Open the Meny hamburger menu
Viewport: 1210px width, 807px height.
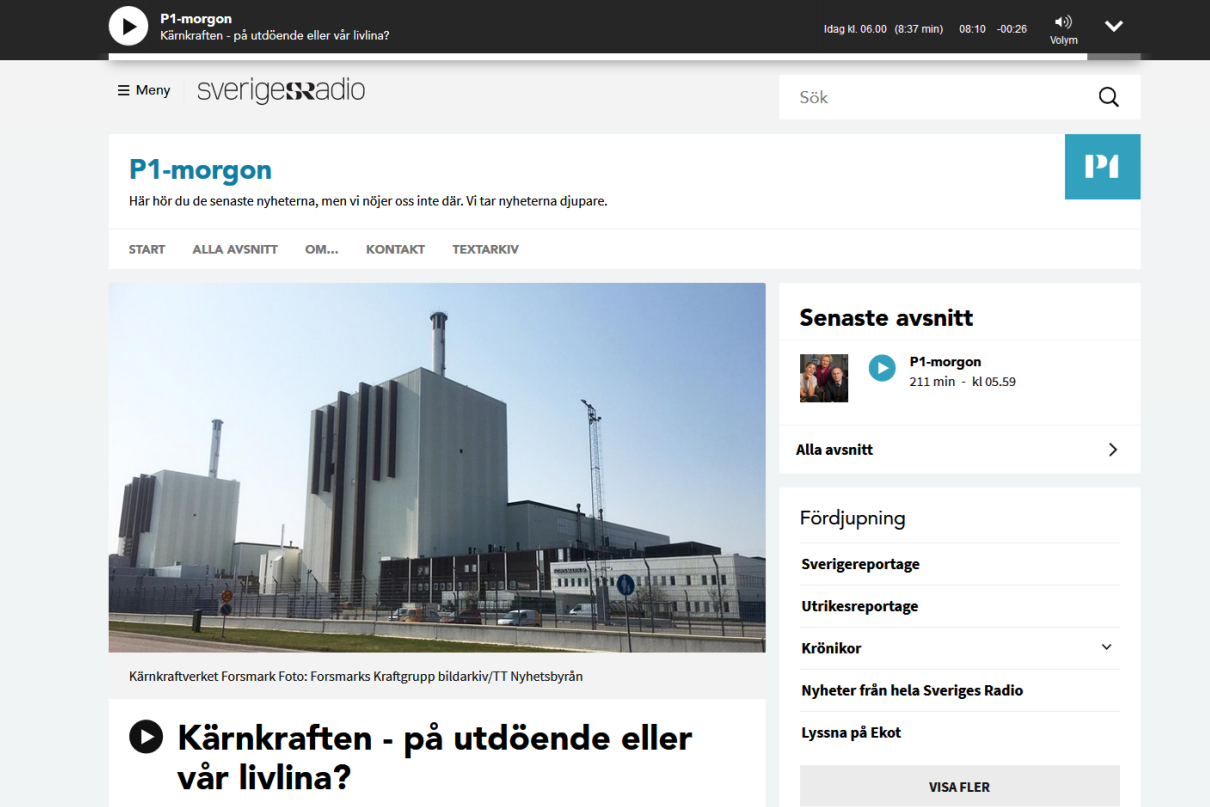(x=144, y=90)
